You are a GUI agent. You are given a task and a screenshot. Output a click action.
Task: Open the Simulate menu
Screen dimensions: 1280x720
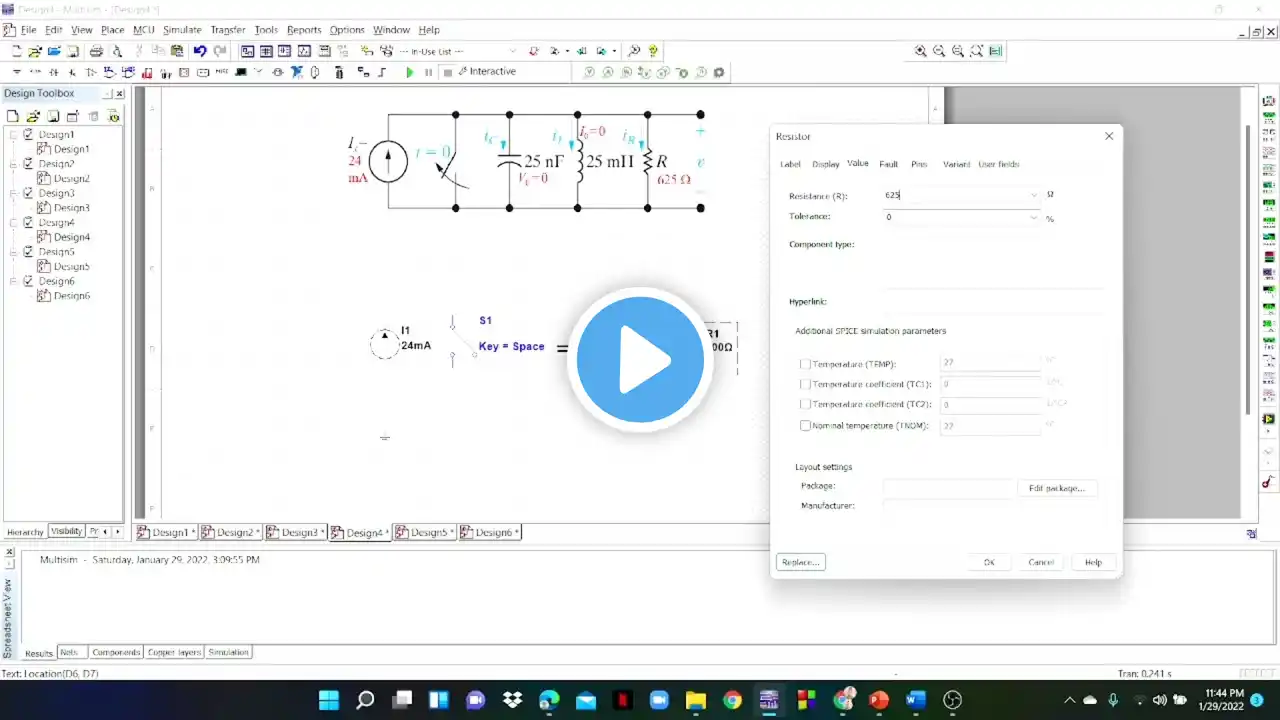tap(182, 30)
